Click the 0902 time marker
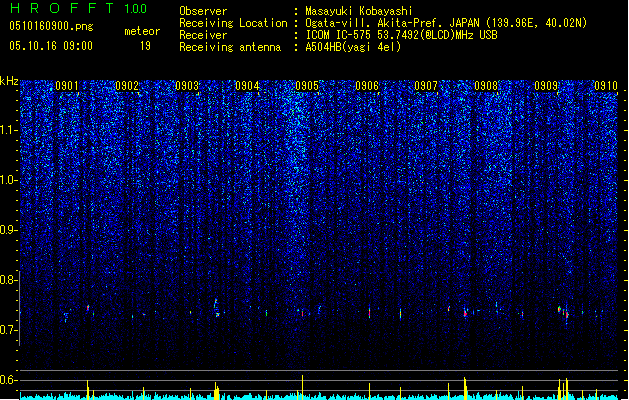The width and height of the screenshot is (629, 400). 127,86
